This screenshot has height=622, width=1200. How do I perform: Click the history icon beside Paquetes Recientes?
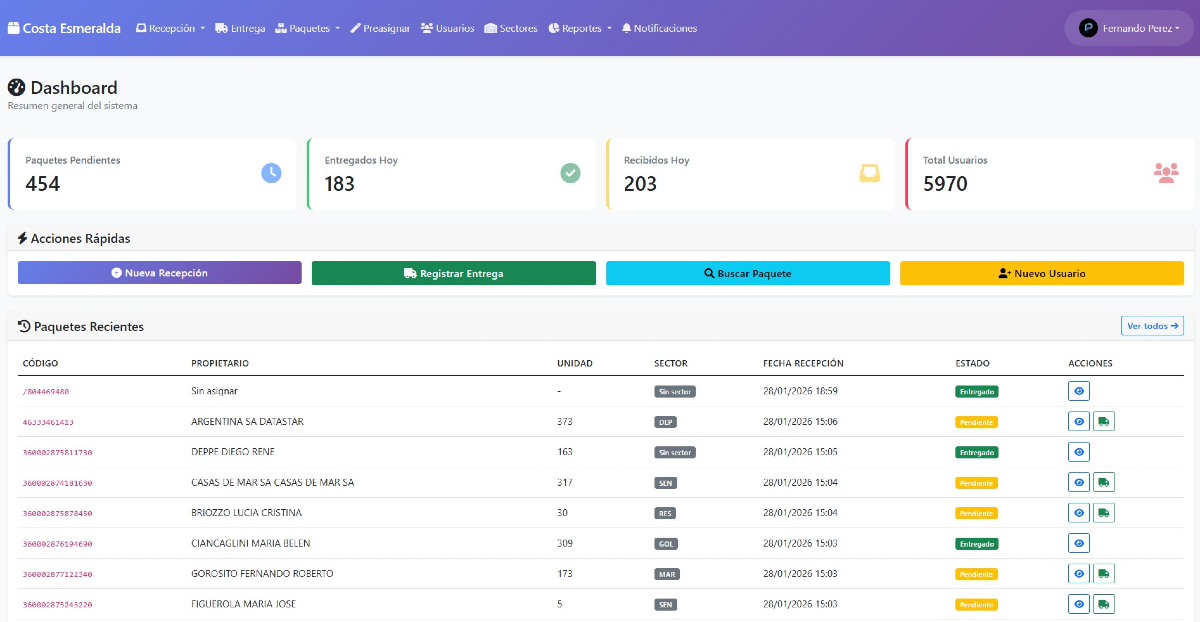click(24, 326)
